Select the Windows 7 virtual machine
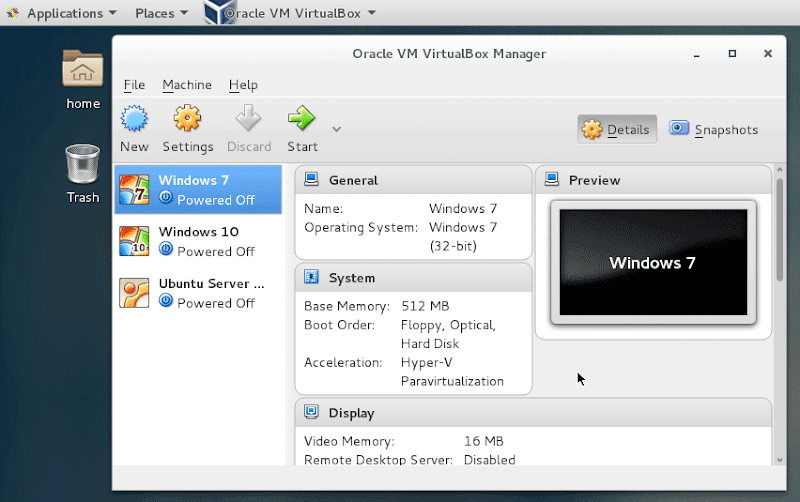Screen dimensions: 800x502 point(198,189)
